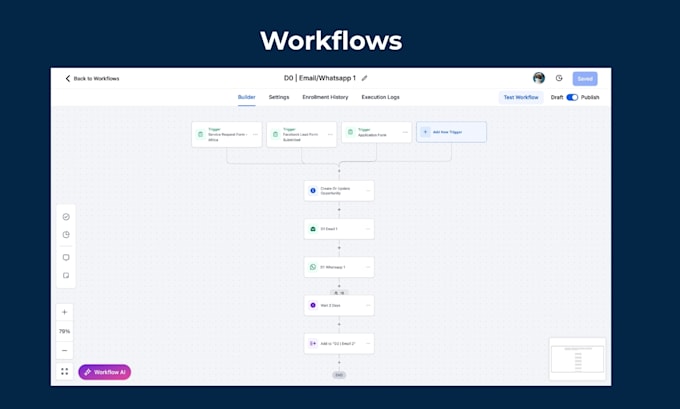
Task: Add step between Opportunity and Email 1
Action: pos(339,209)
